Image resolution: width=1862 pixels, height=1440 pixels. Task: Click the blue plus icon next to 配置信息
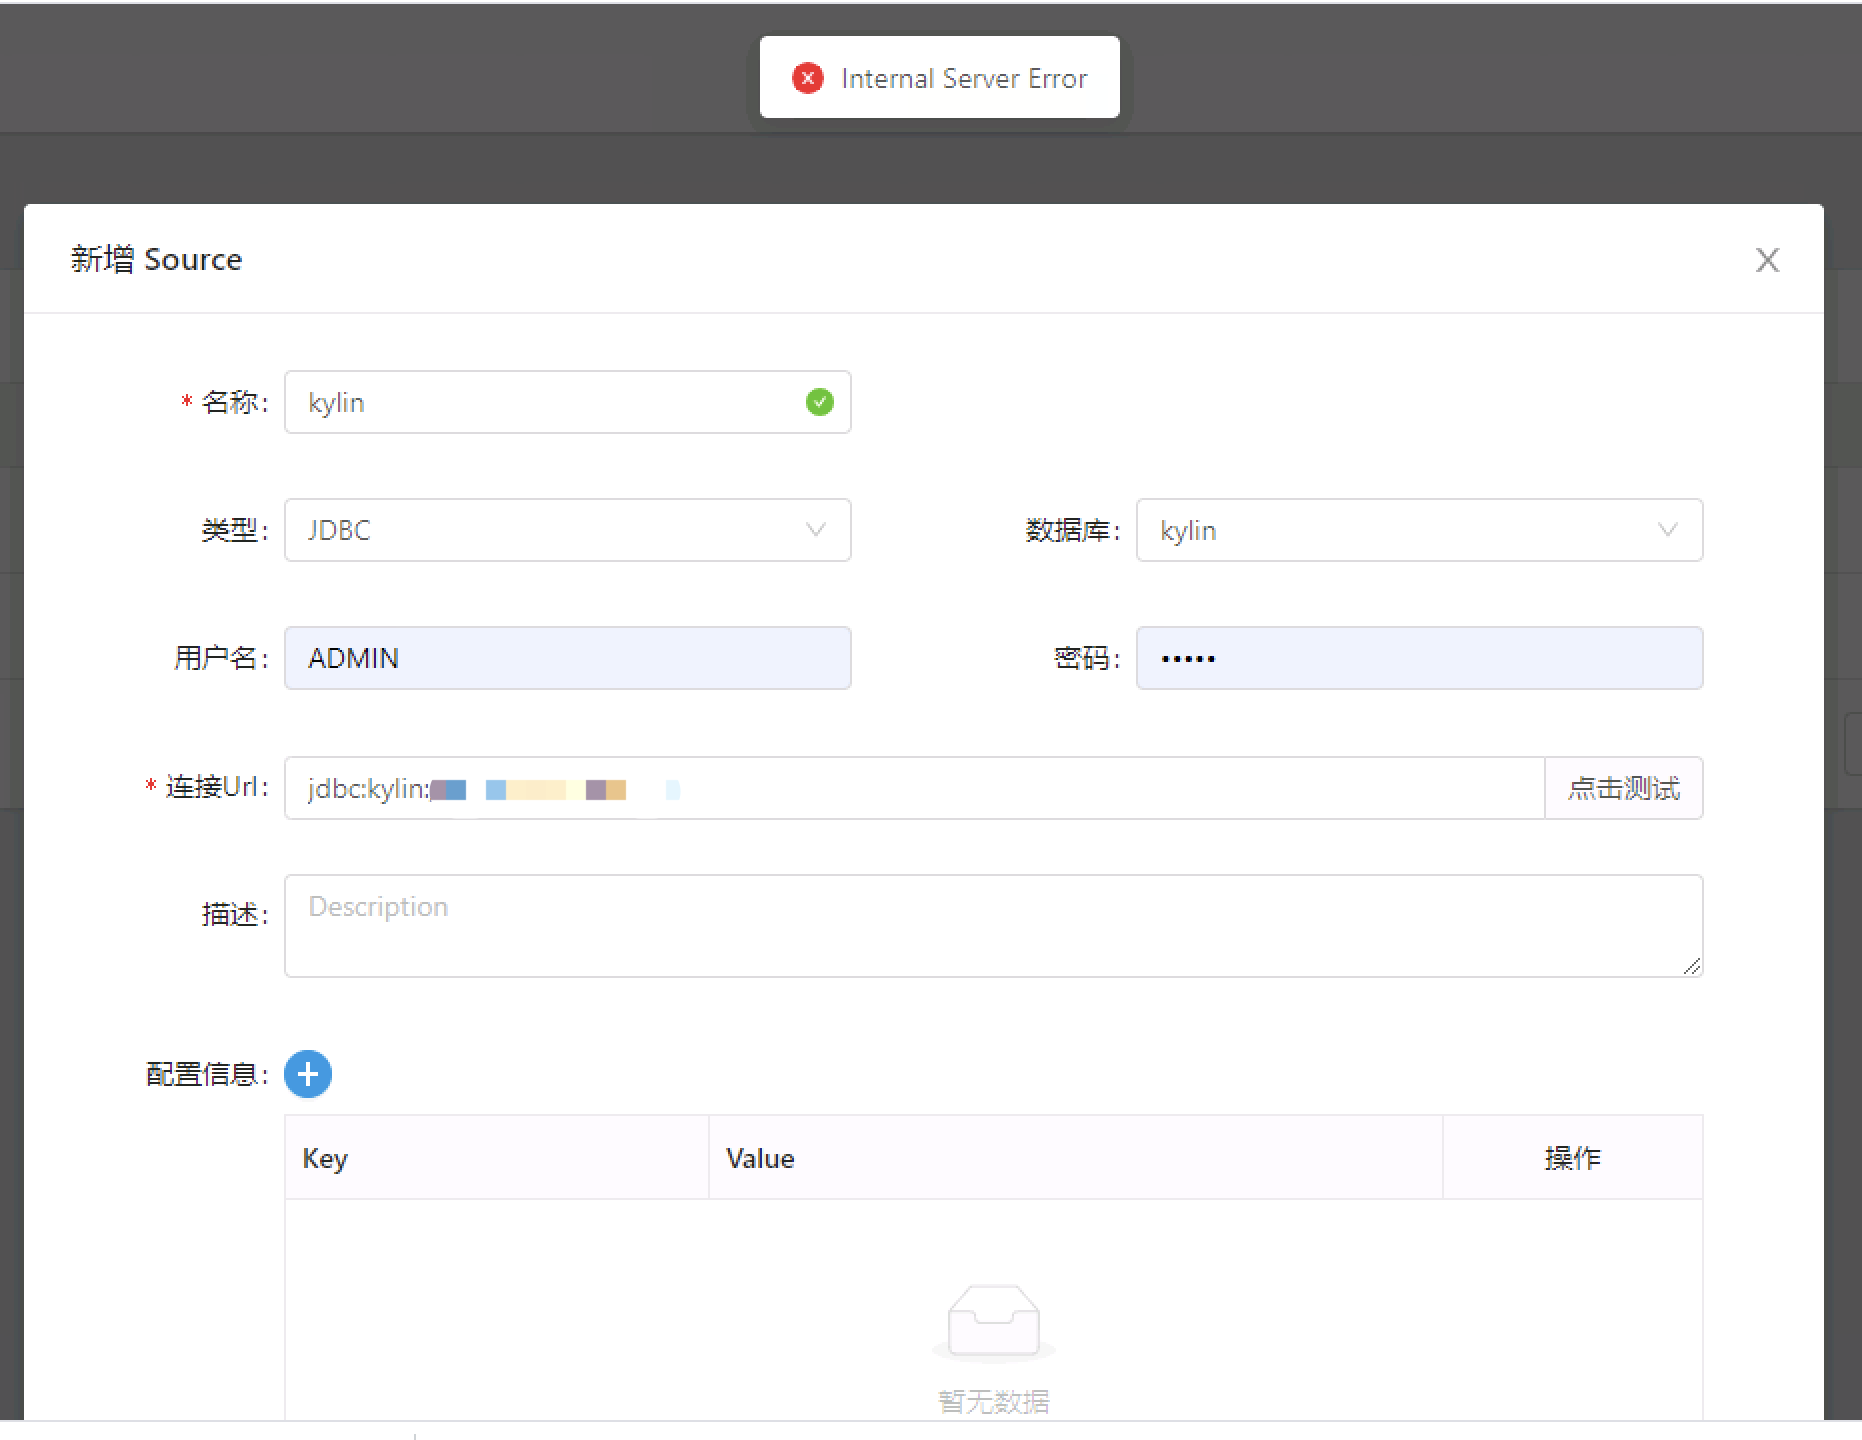click(x=307, y=1073)
